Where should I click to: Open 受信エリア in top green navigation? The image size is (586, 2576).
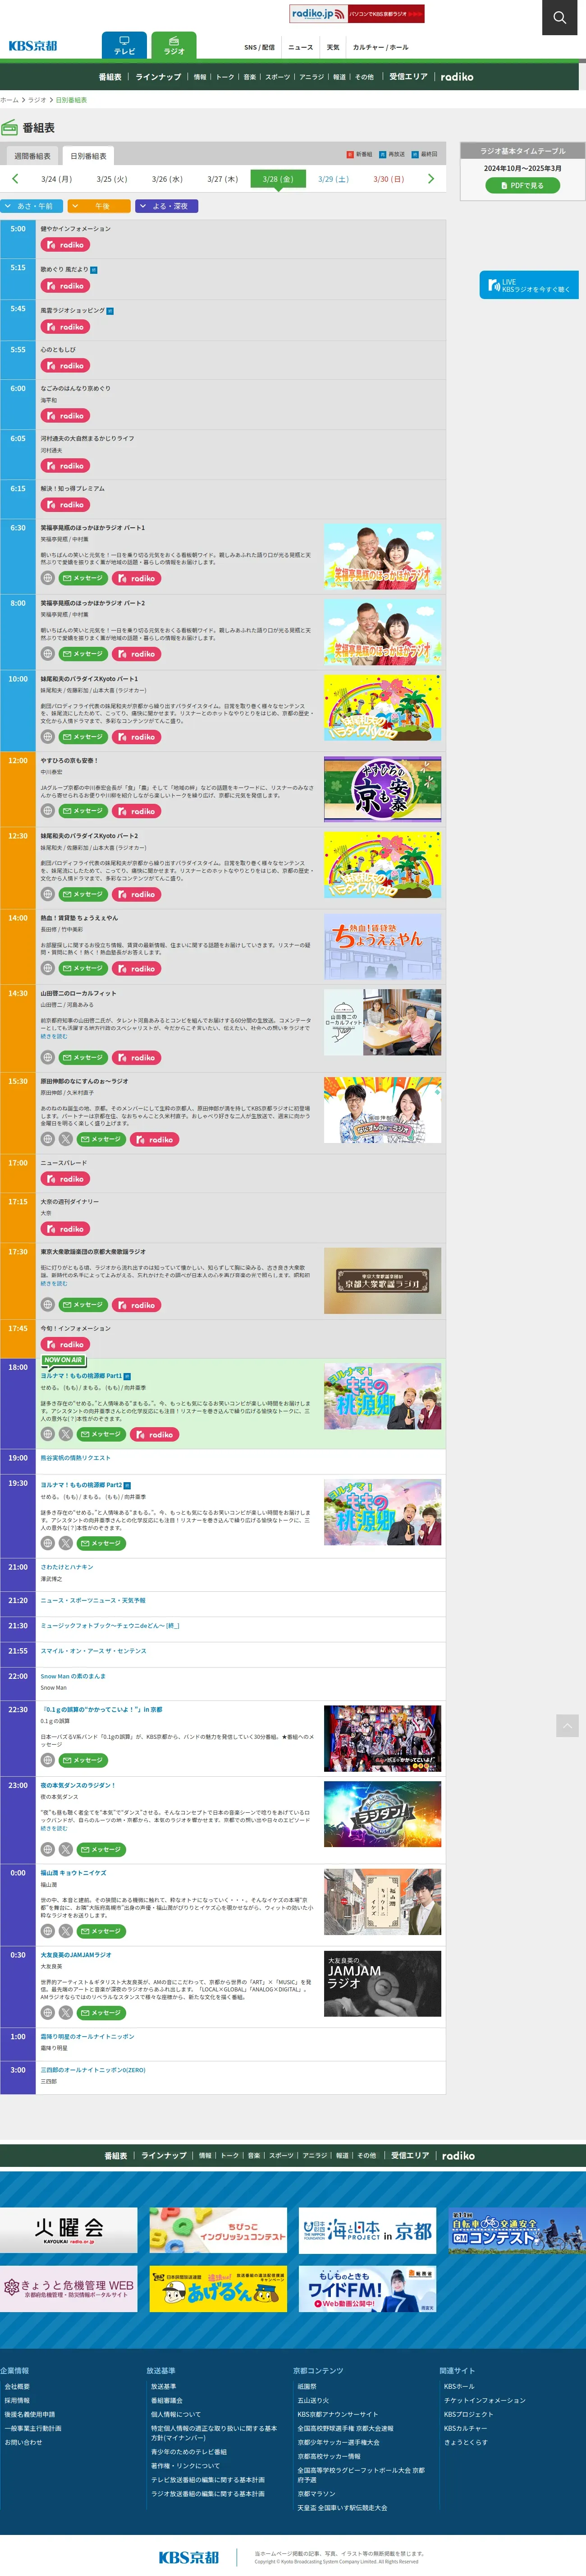[408, 77]
